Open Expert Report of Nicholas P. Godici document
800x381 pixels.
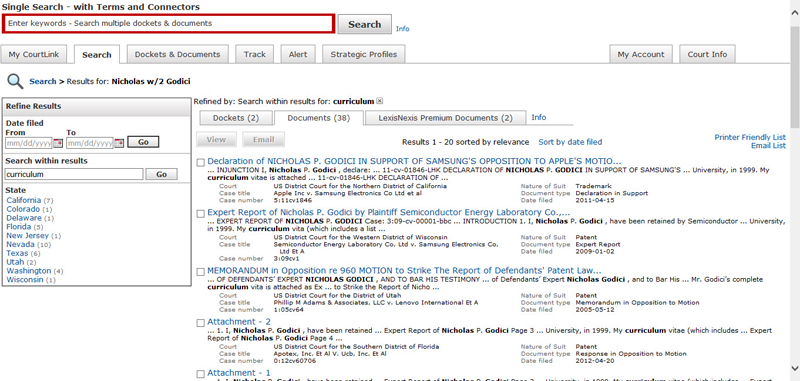(x=389, y=212)
